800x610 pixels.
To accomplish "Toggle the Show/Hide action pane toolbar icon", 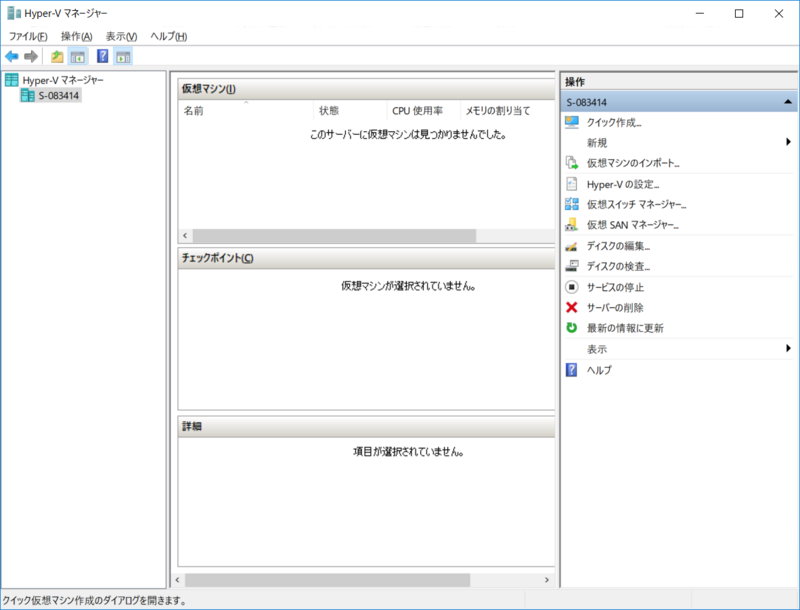I will tap(123, 57).
